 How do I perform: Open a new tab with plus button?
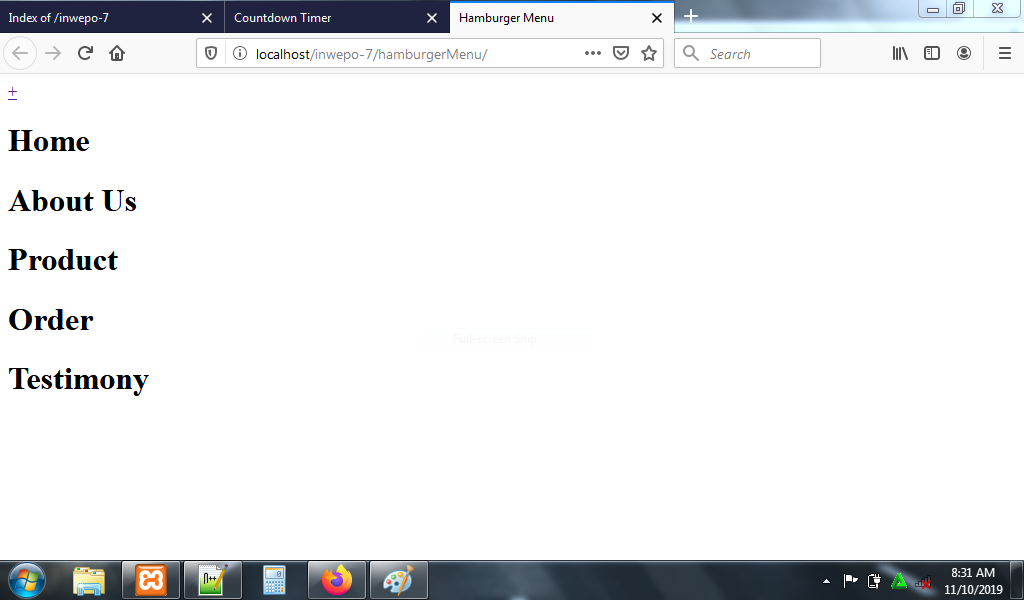691,16
